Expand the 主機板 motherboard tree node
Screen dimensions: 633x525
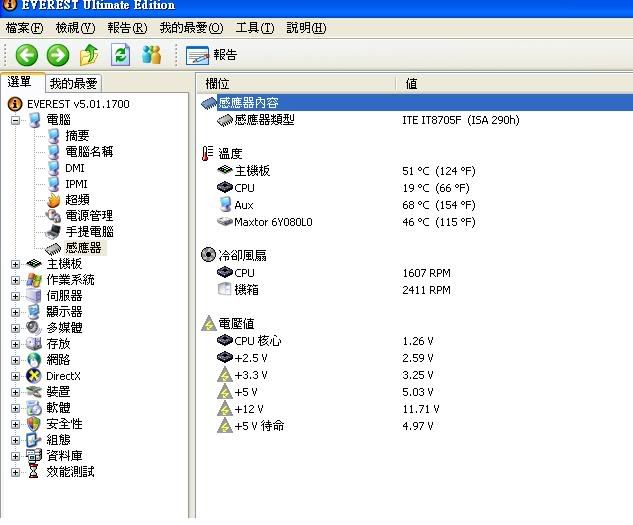click(16, 264)
